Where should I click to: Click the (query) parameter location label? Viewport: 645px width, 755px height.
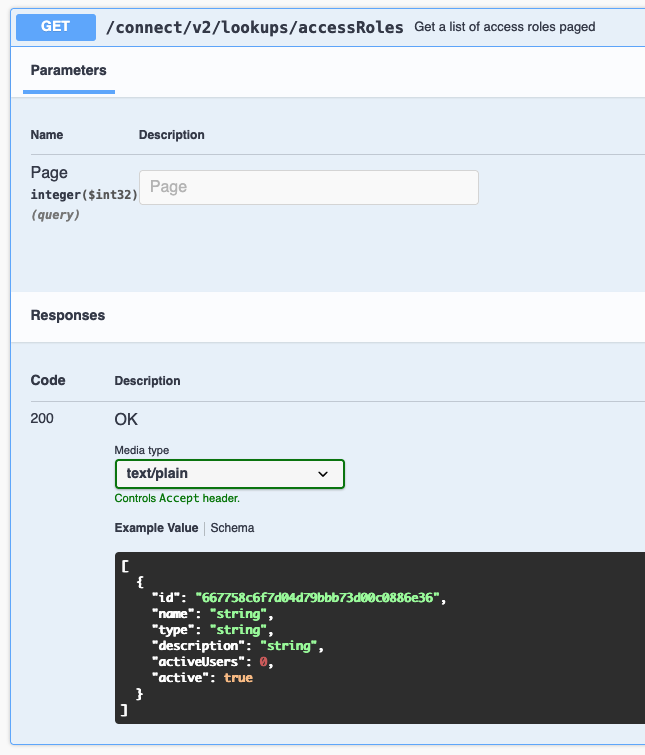click(55, 215)
